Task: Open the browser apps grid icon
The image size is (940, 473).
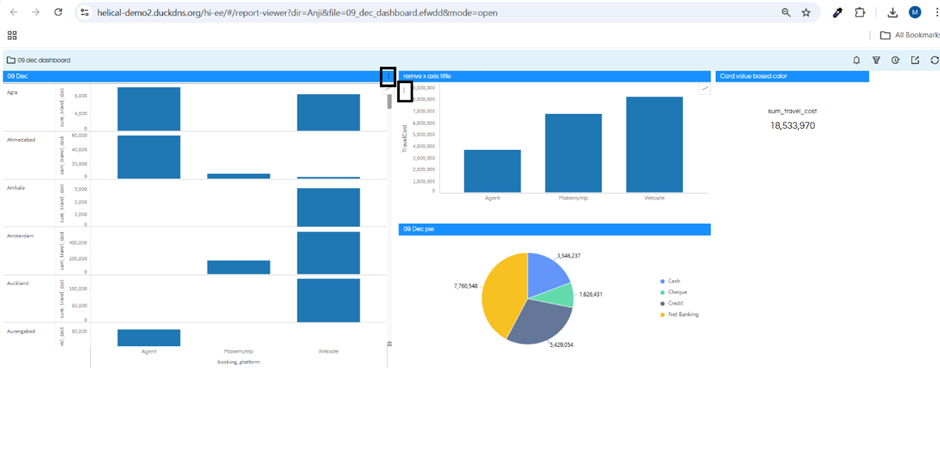Action: [x=12, y=35]
